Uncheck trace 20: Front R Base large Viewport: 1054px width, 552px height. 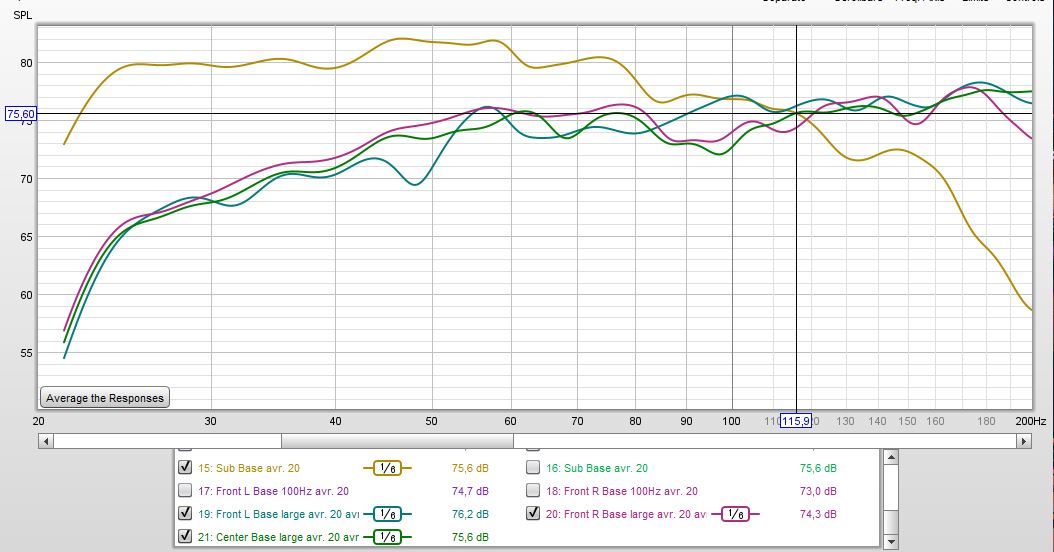pos(533,513)
